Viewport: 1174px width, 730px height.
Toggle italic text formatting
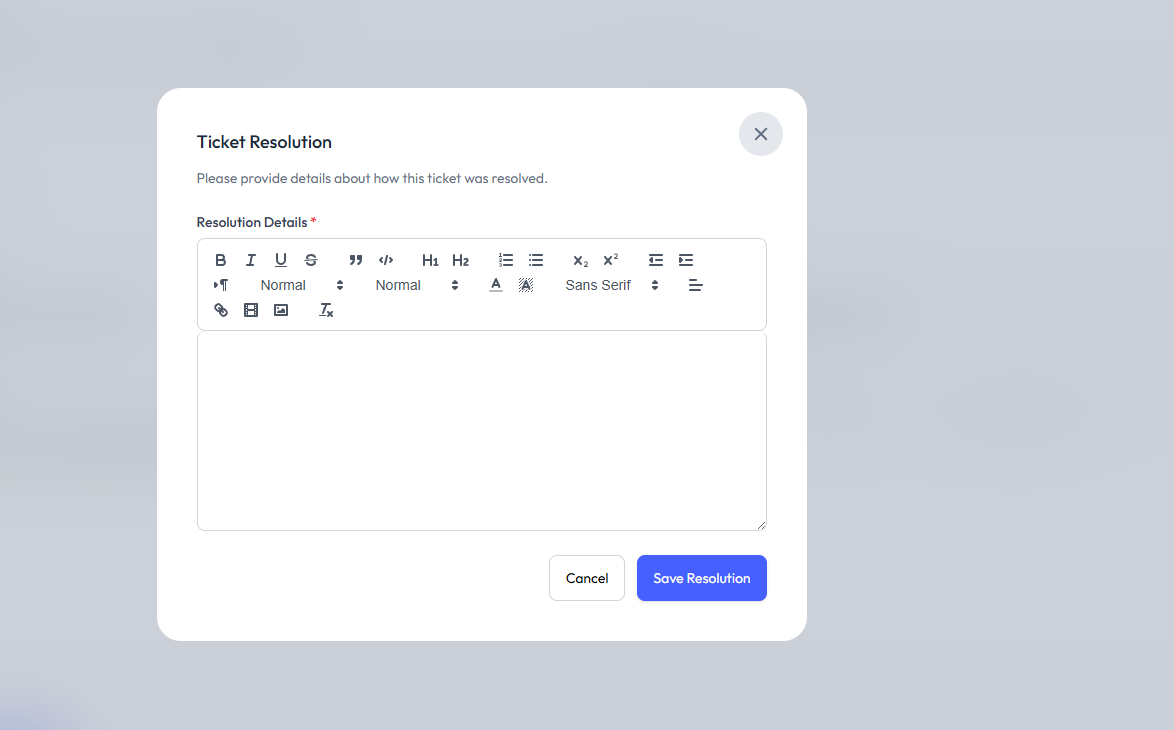pos(251,260)
